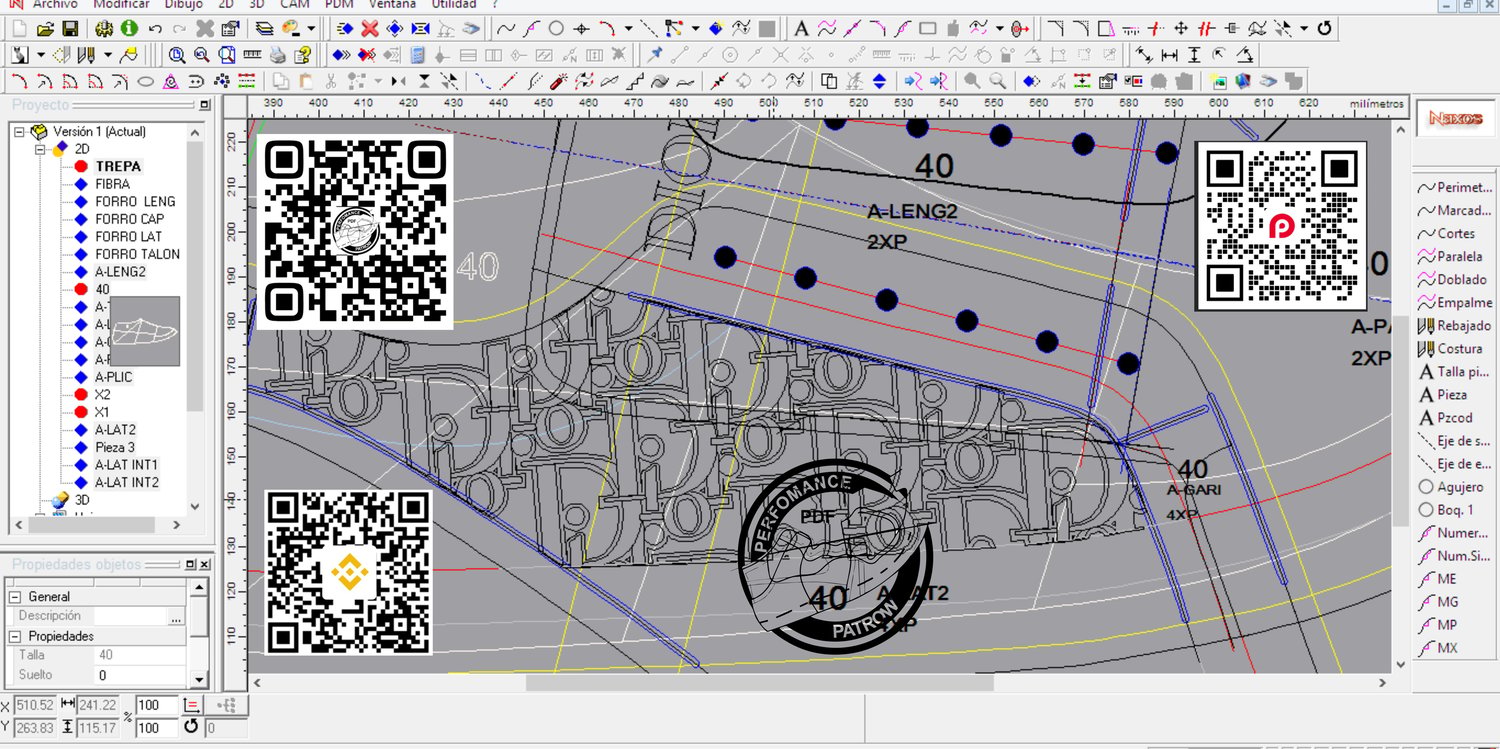Click the blue up-down triangles icon
This screenshot has width=1500, height=749.
click(879, 81)
